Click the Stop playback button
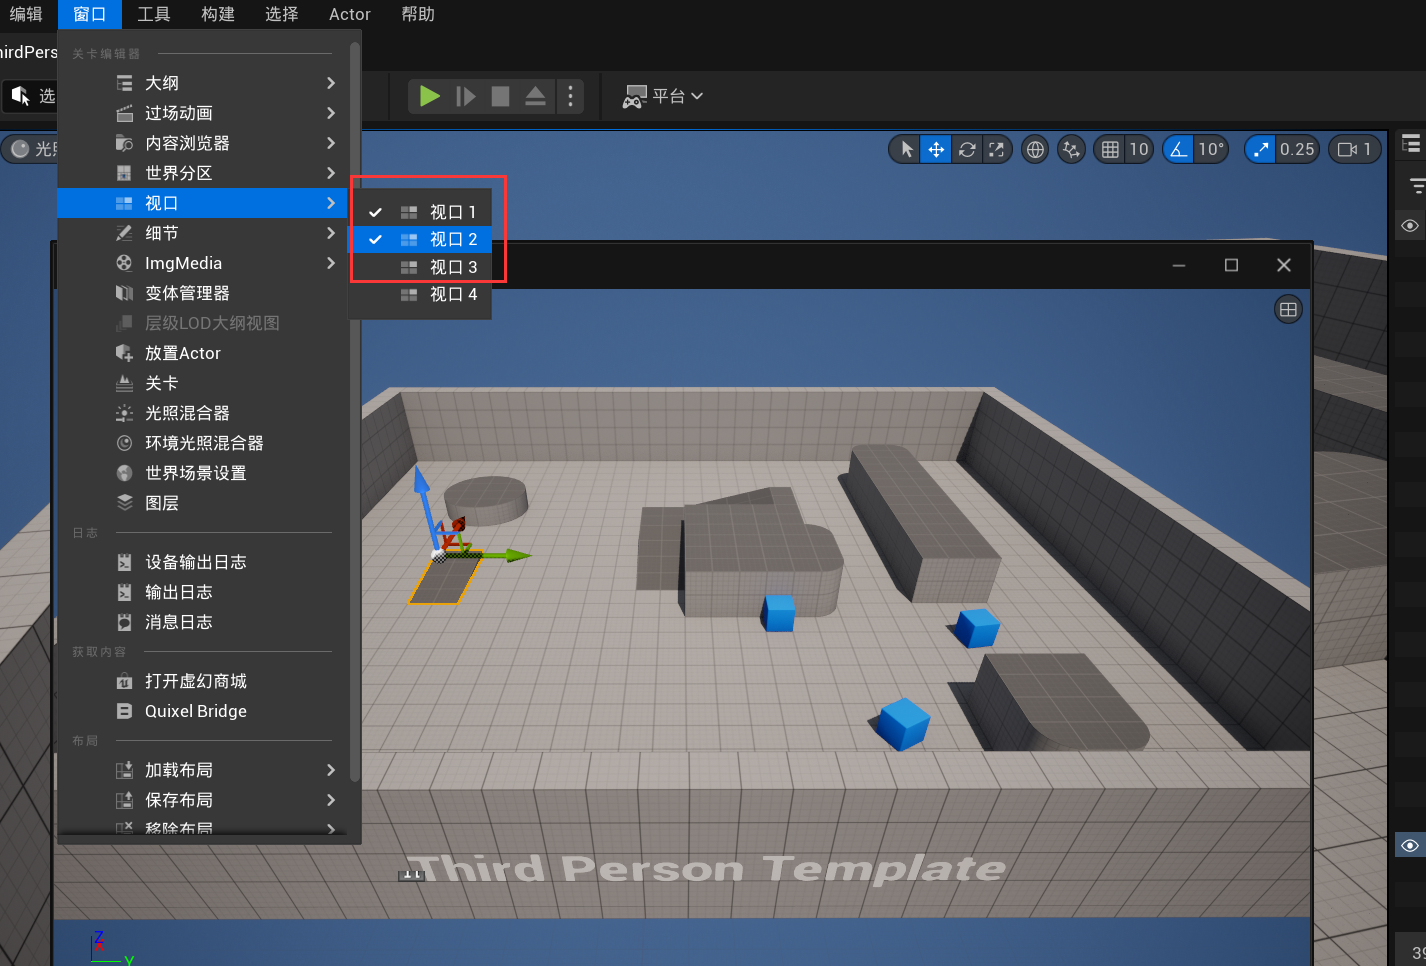 click(500, 96)
